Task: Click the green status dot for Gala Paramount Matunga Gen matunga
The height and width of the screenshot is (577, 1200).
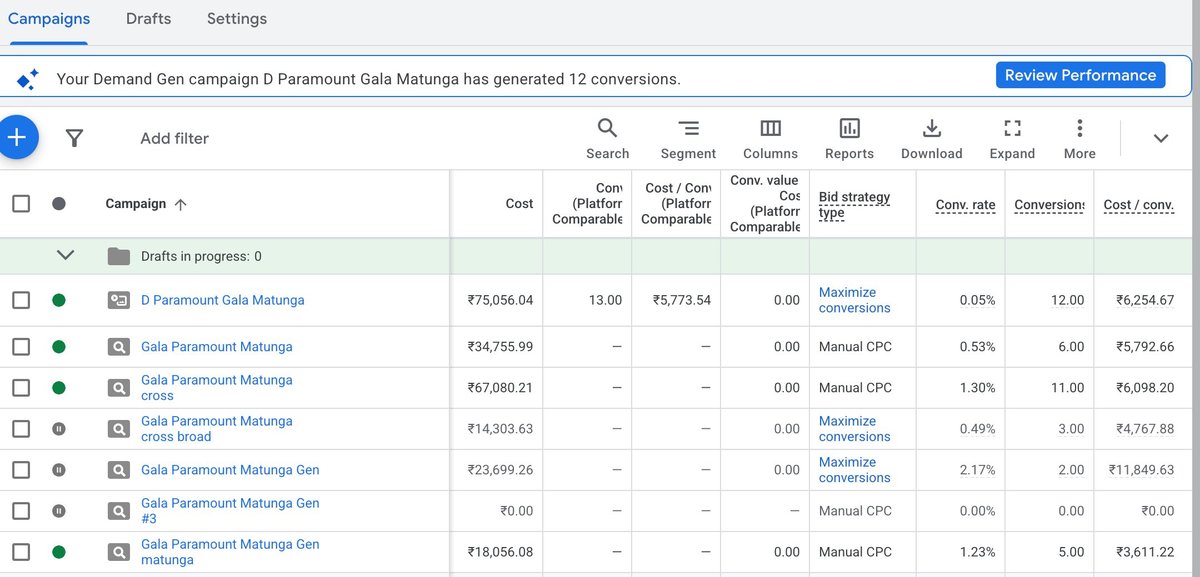Action: tap(59, 552)
